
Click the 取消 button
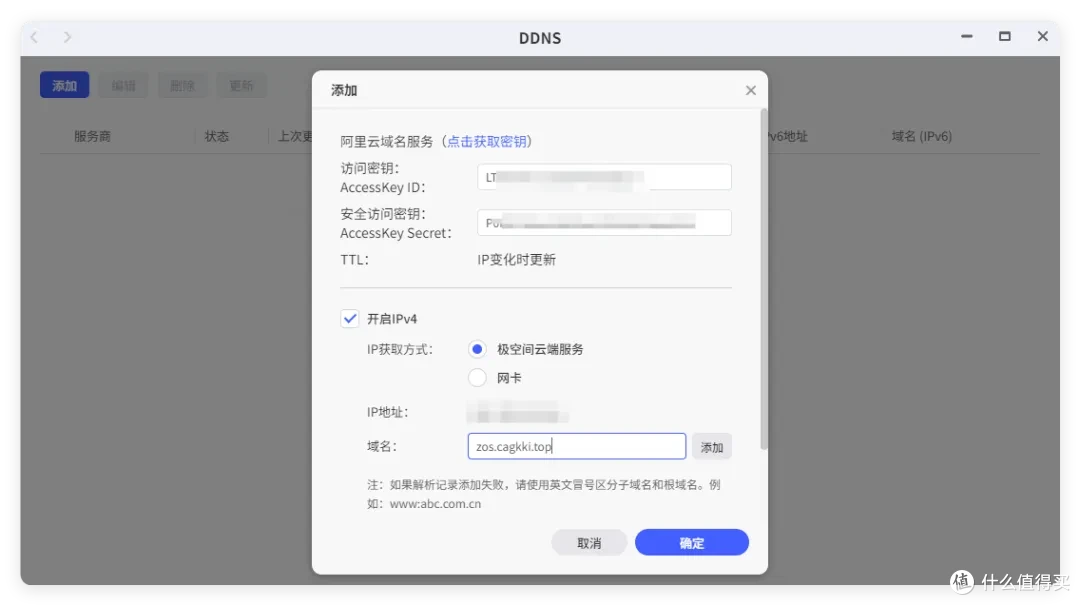tap(589, 543)
